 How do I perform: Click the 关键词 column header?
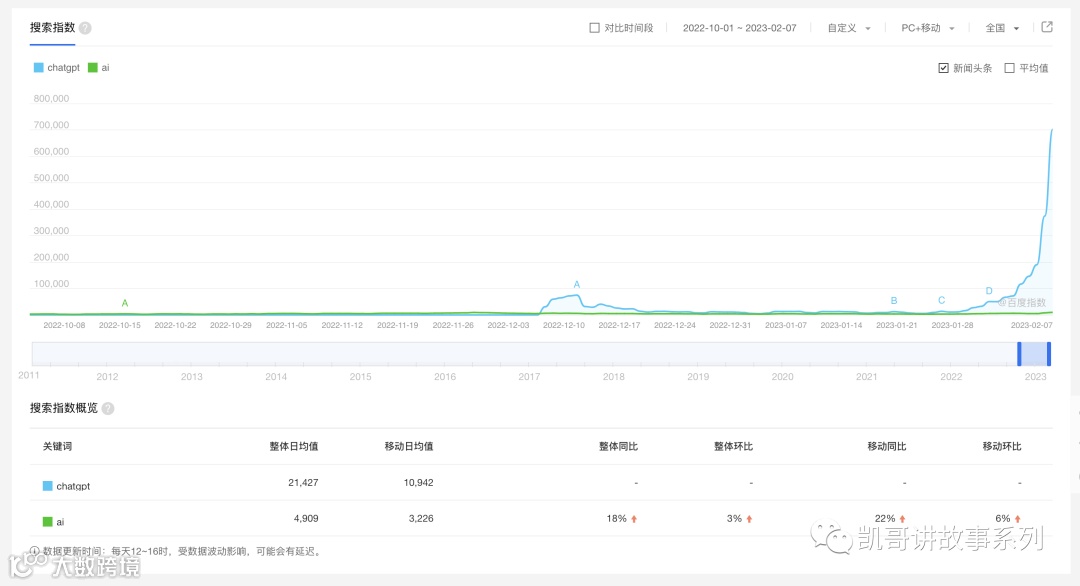pos(57,446)
